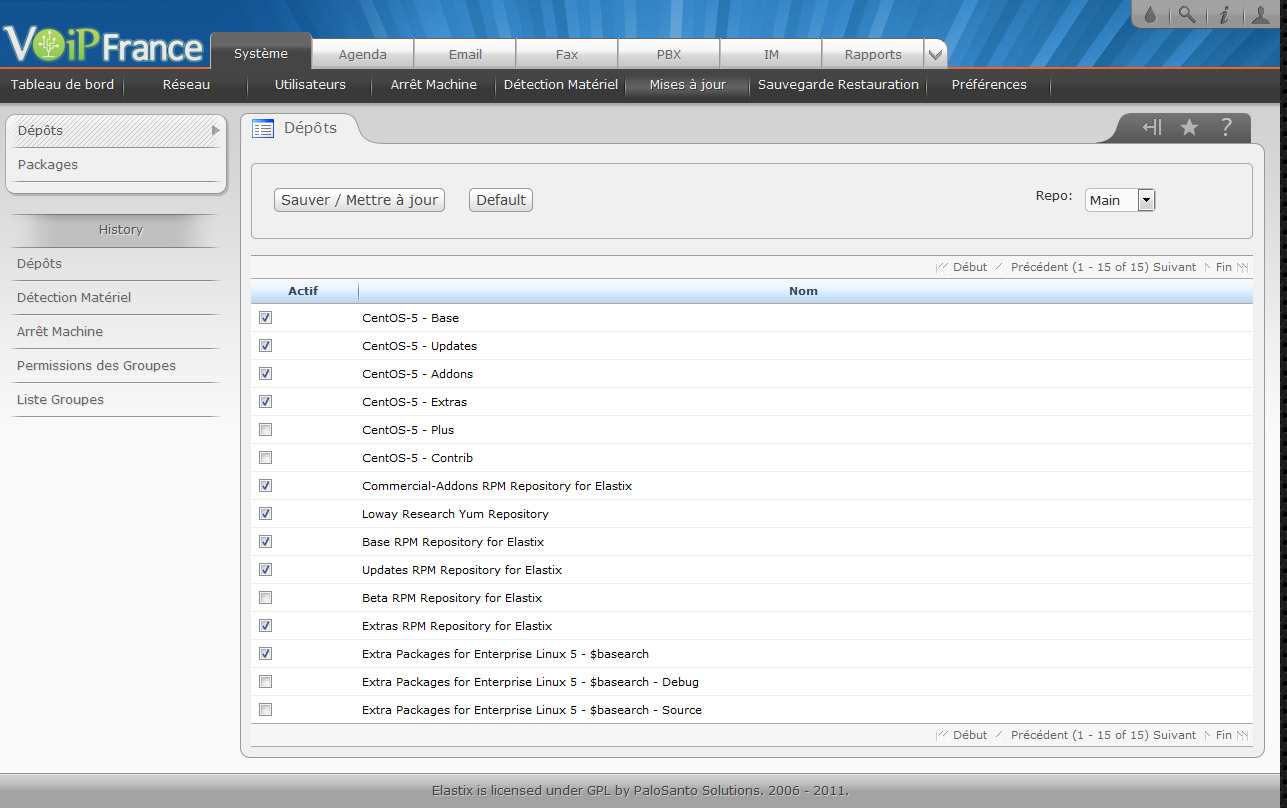Click the Default button
The height and width of the screenshot is (808, 1287).
pyautogui.click(x=501, y=200)
